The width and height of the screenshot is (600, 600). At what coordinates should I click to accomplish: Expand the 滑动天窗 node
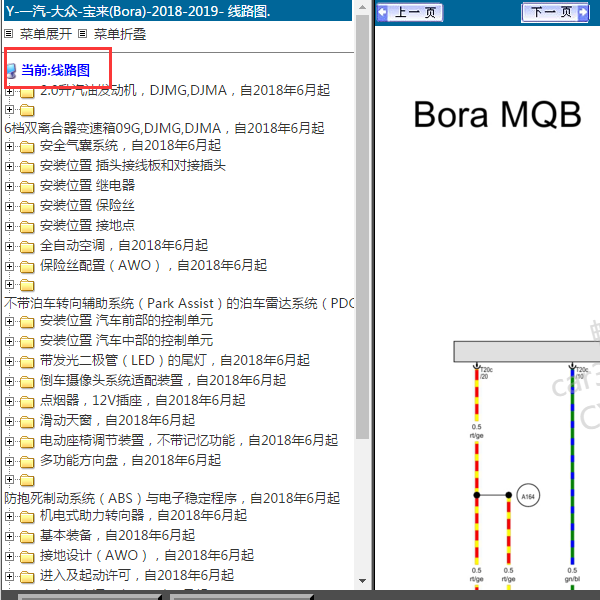coord(9,421)
